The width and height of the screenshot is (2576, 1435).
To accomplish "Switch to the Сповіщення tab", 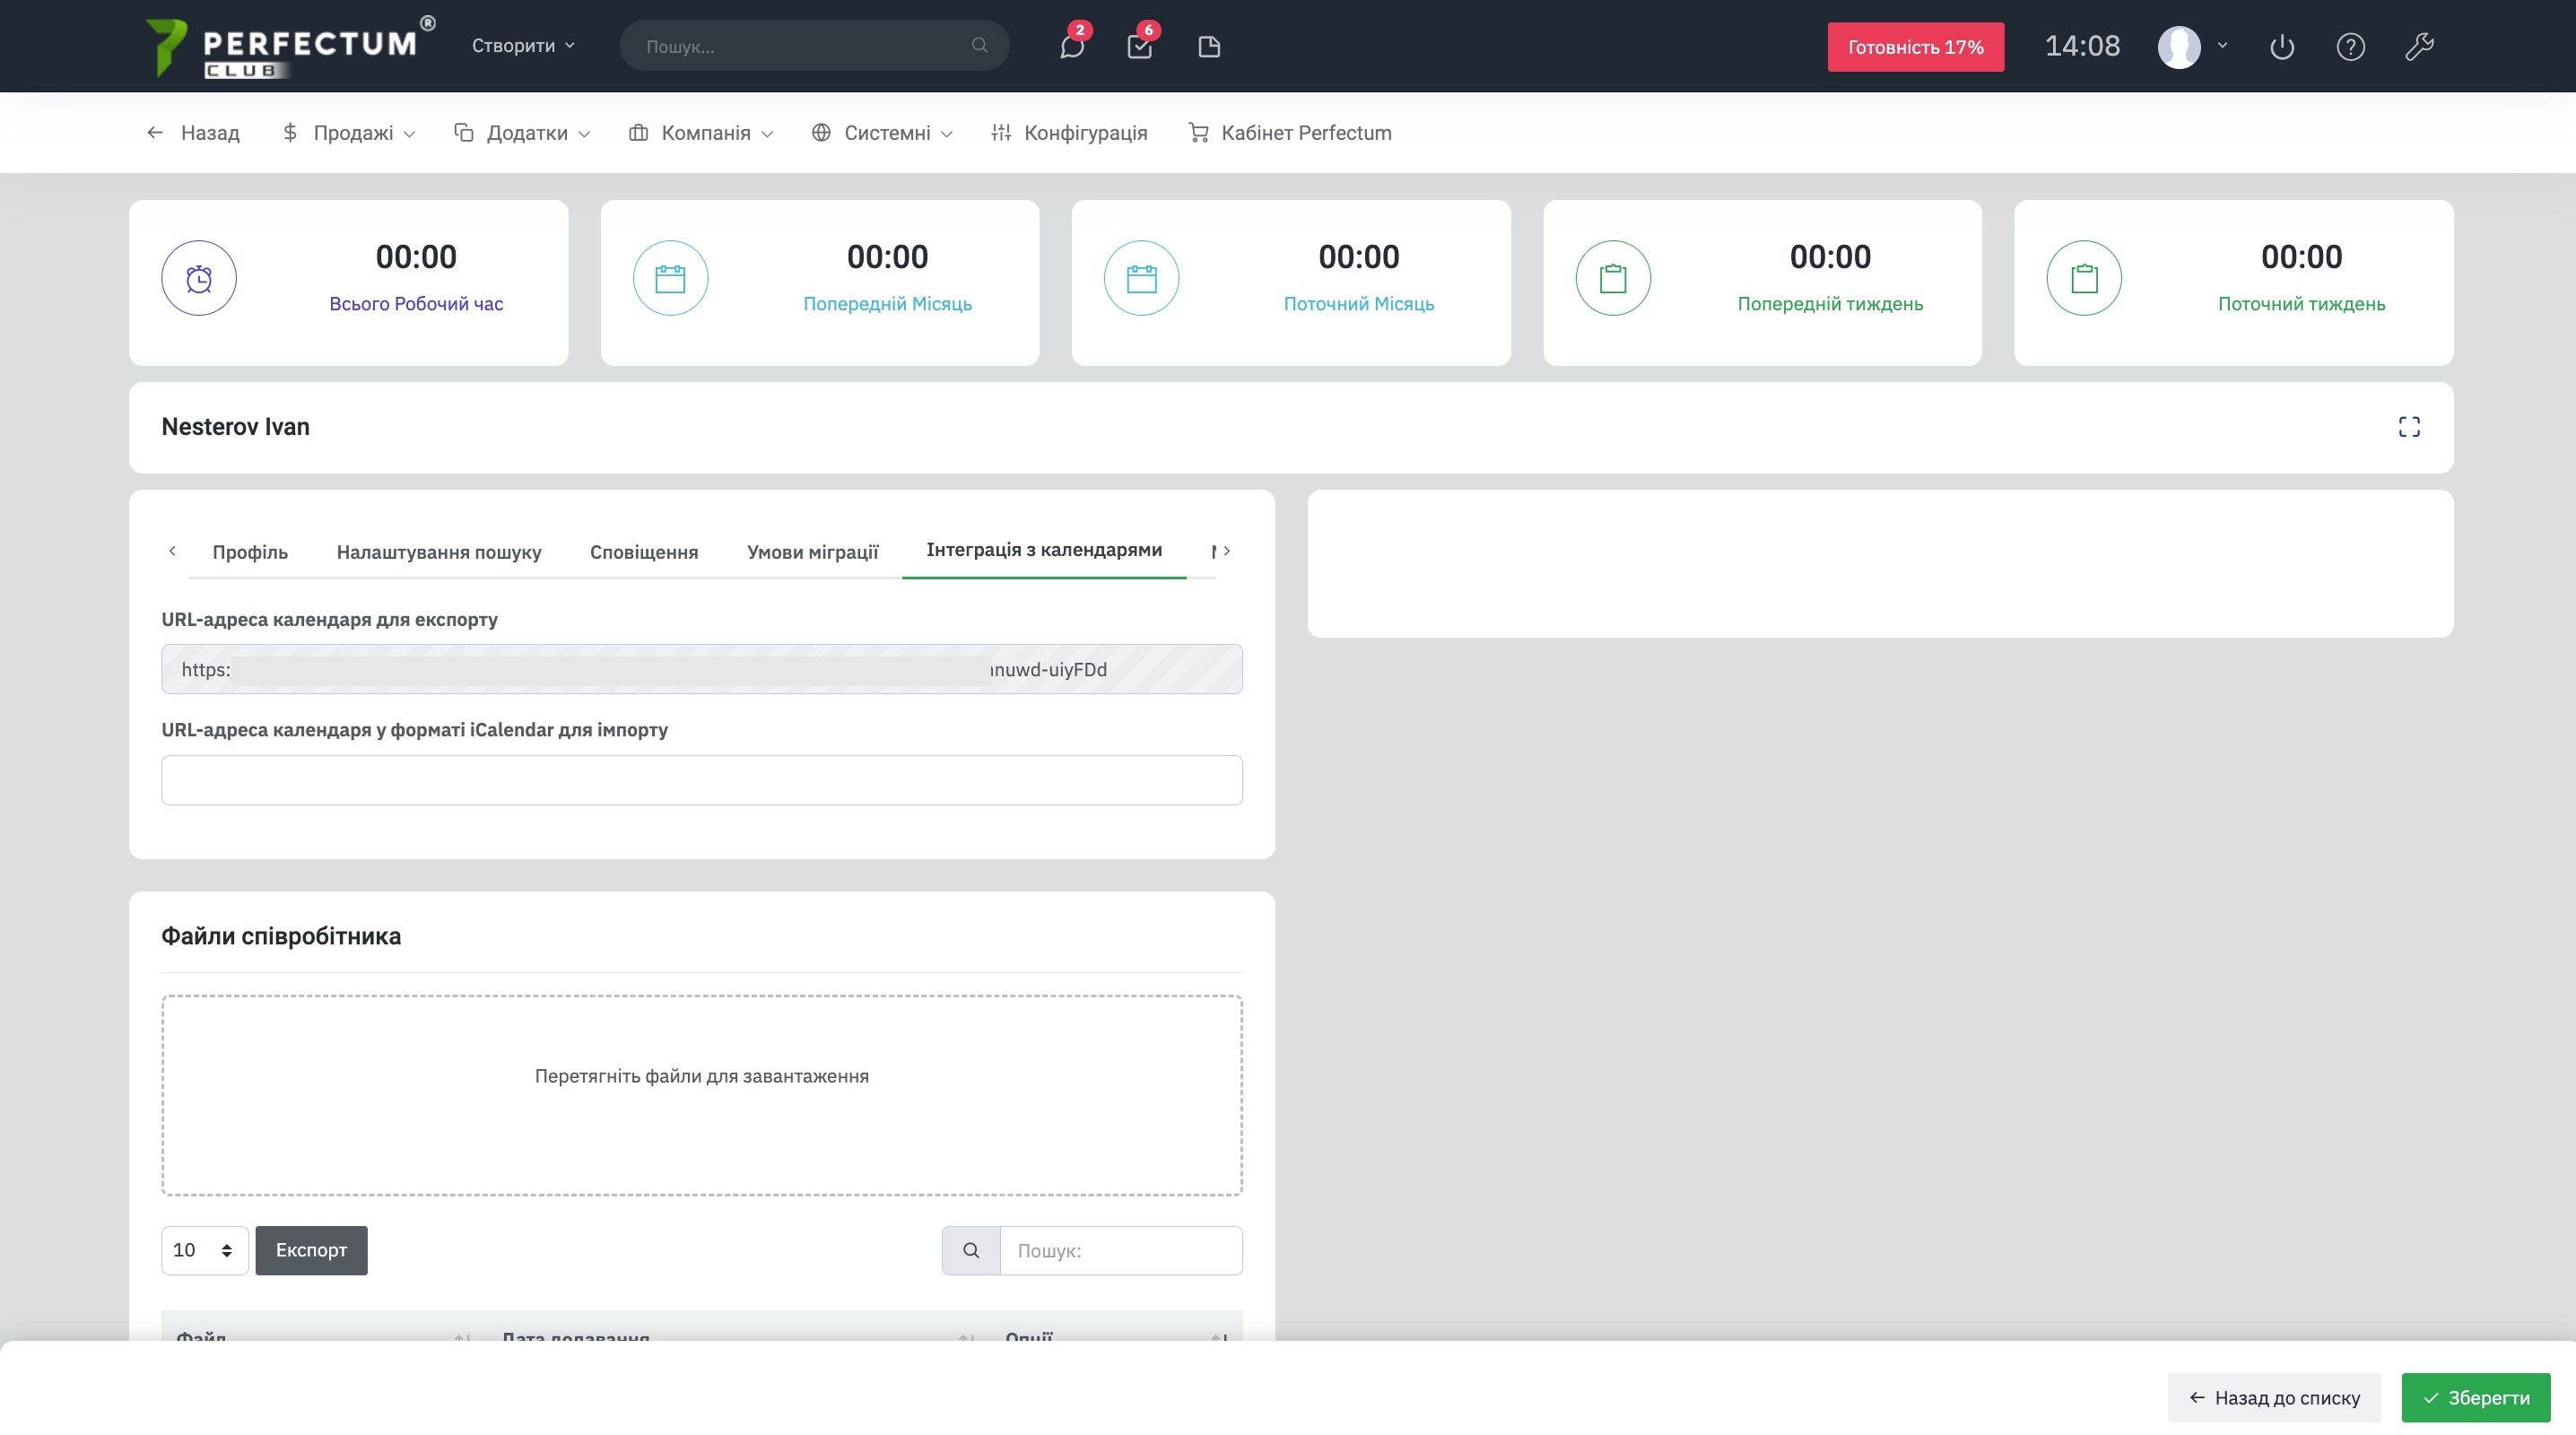I will point(644,552).
